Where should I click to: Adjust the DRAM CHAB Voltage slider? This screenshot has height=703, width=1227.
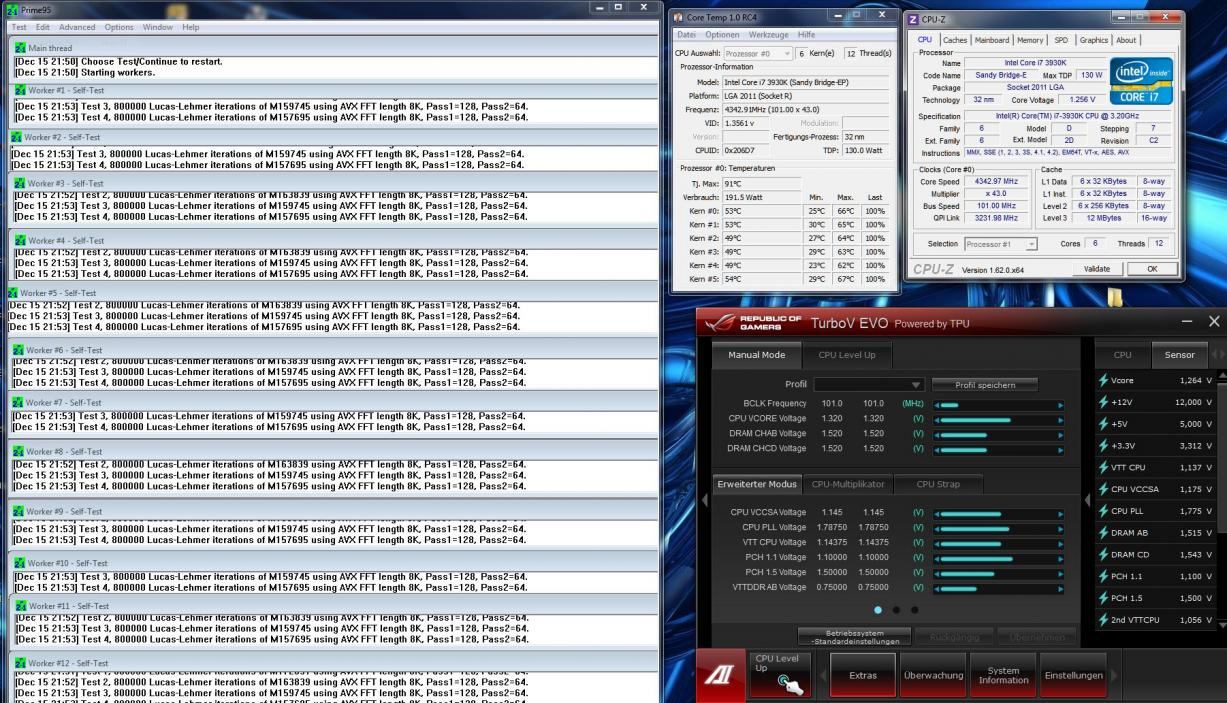point(998,434)
